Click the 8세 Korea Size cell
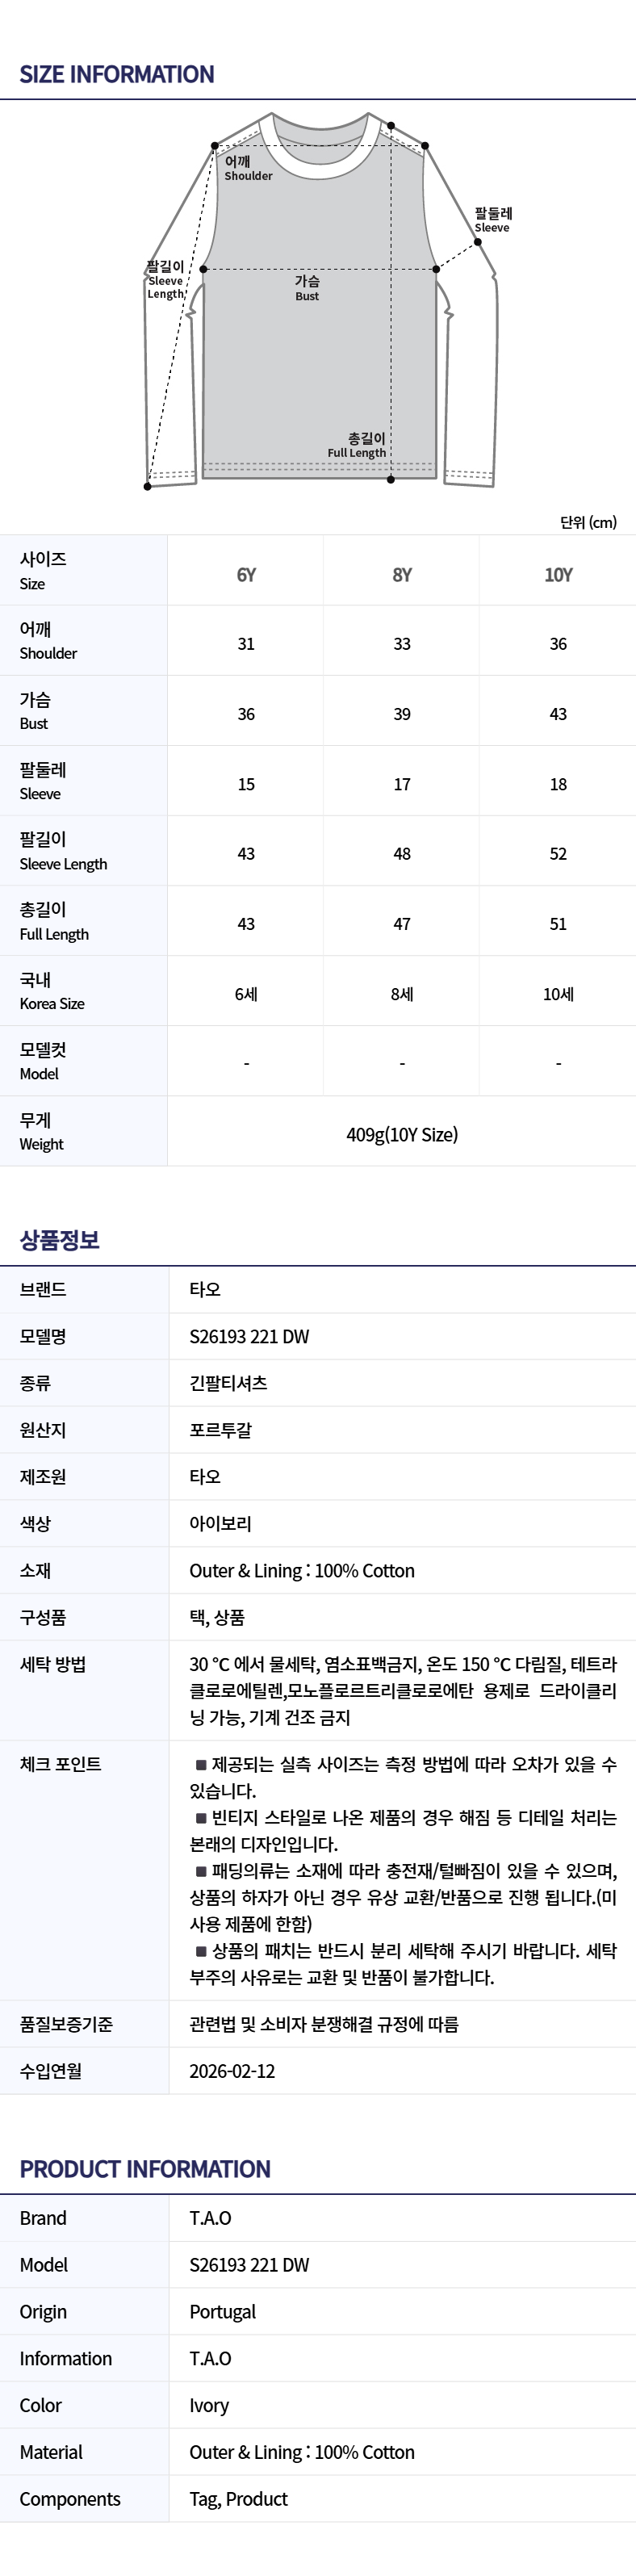Screen dimensions: 636x2576 402,994
